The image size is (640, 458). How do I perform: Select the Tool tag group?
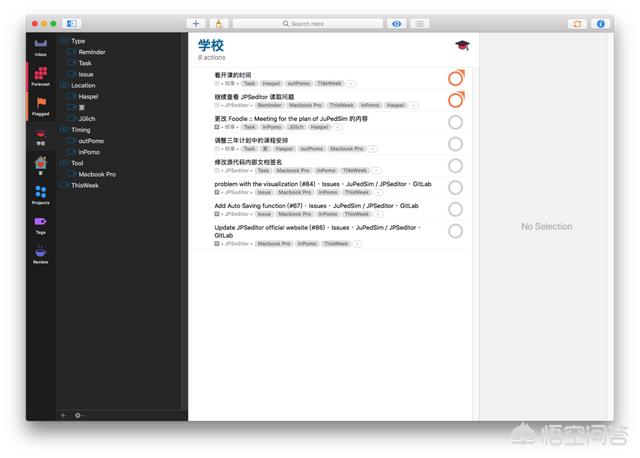[x=77, y=163]
